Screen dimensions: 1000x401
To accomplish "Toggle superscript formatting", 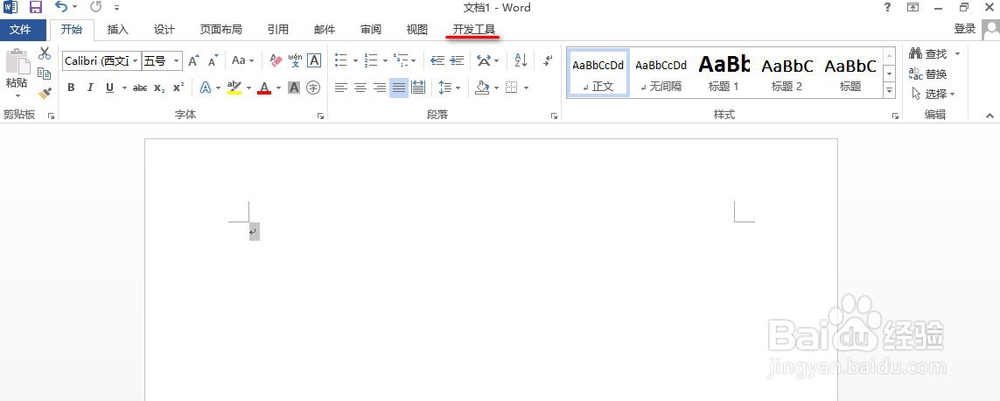I will point(179,88).
